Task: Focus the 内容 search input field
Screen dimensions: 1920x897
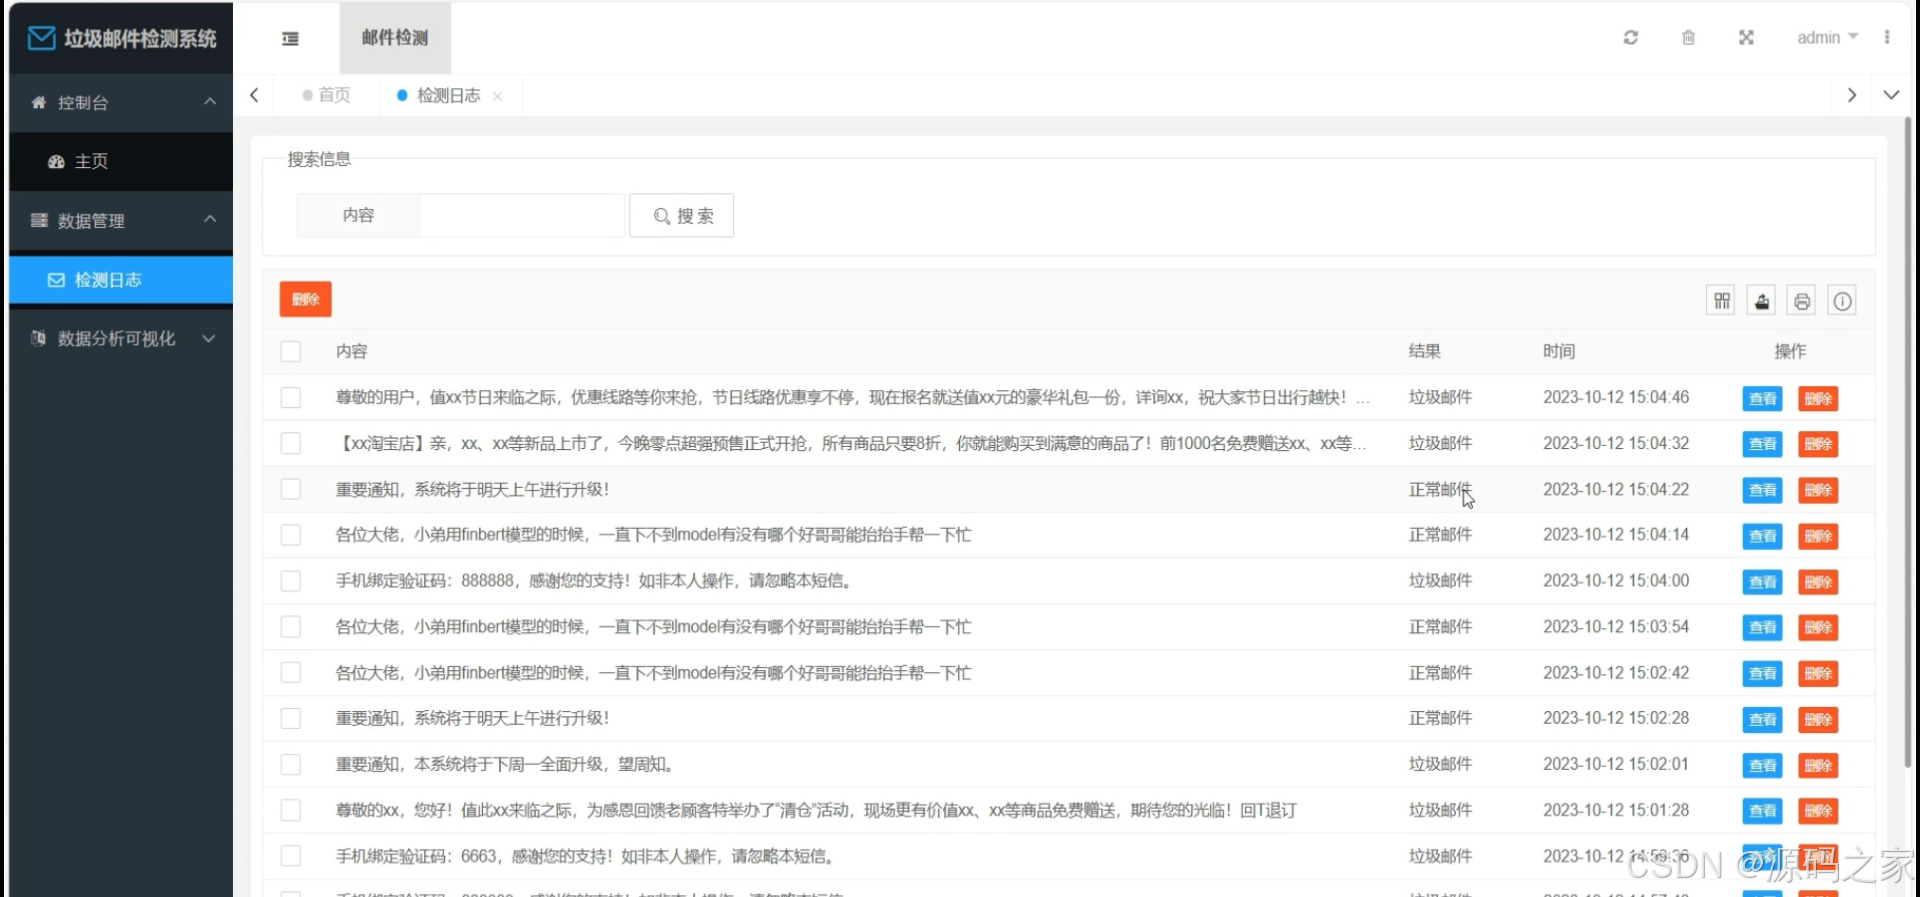Action: pyautogui.click(x=522, y=216)
